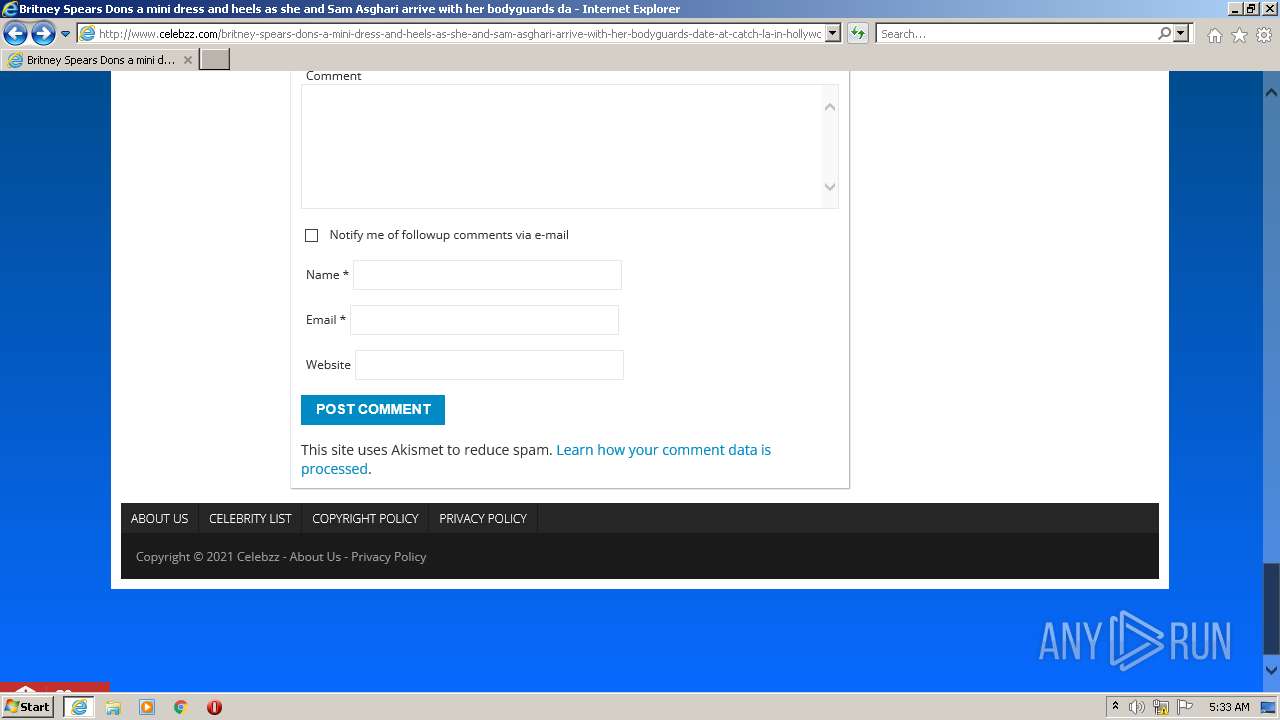Click the network tray icon
The width and height of the screenshot is (1280, 720).
coord(1161,707)
